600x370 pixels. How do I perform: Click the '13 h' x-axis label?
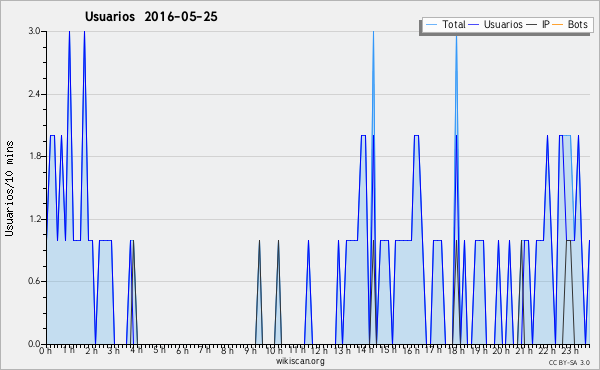[342, 351]
